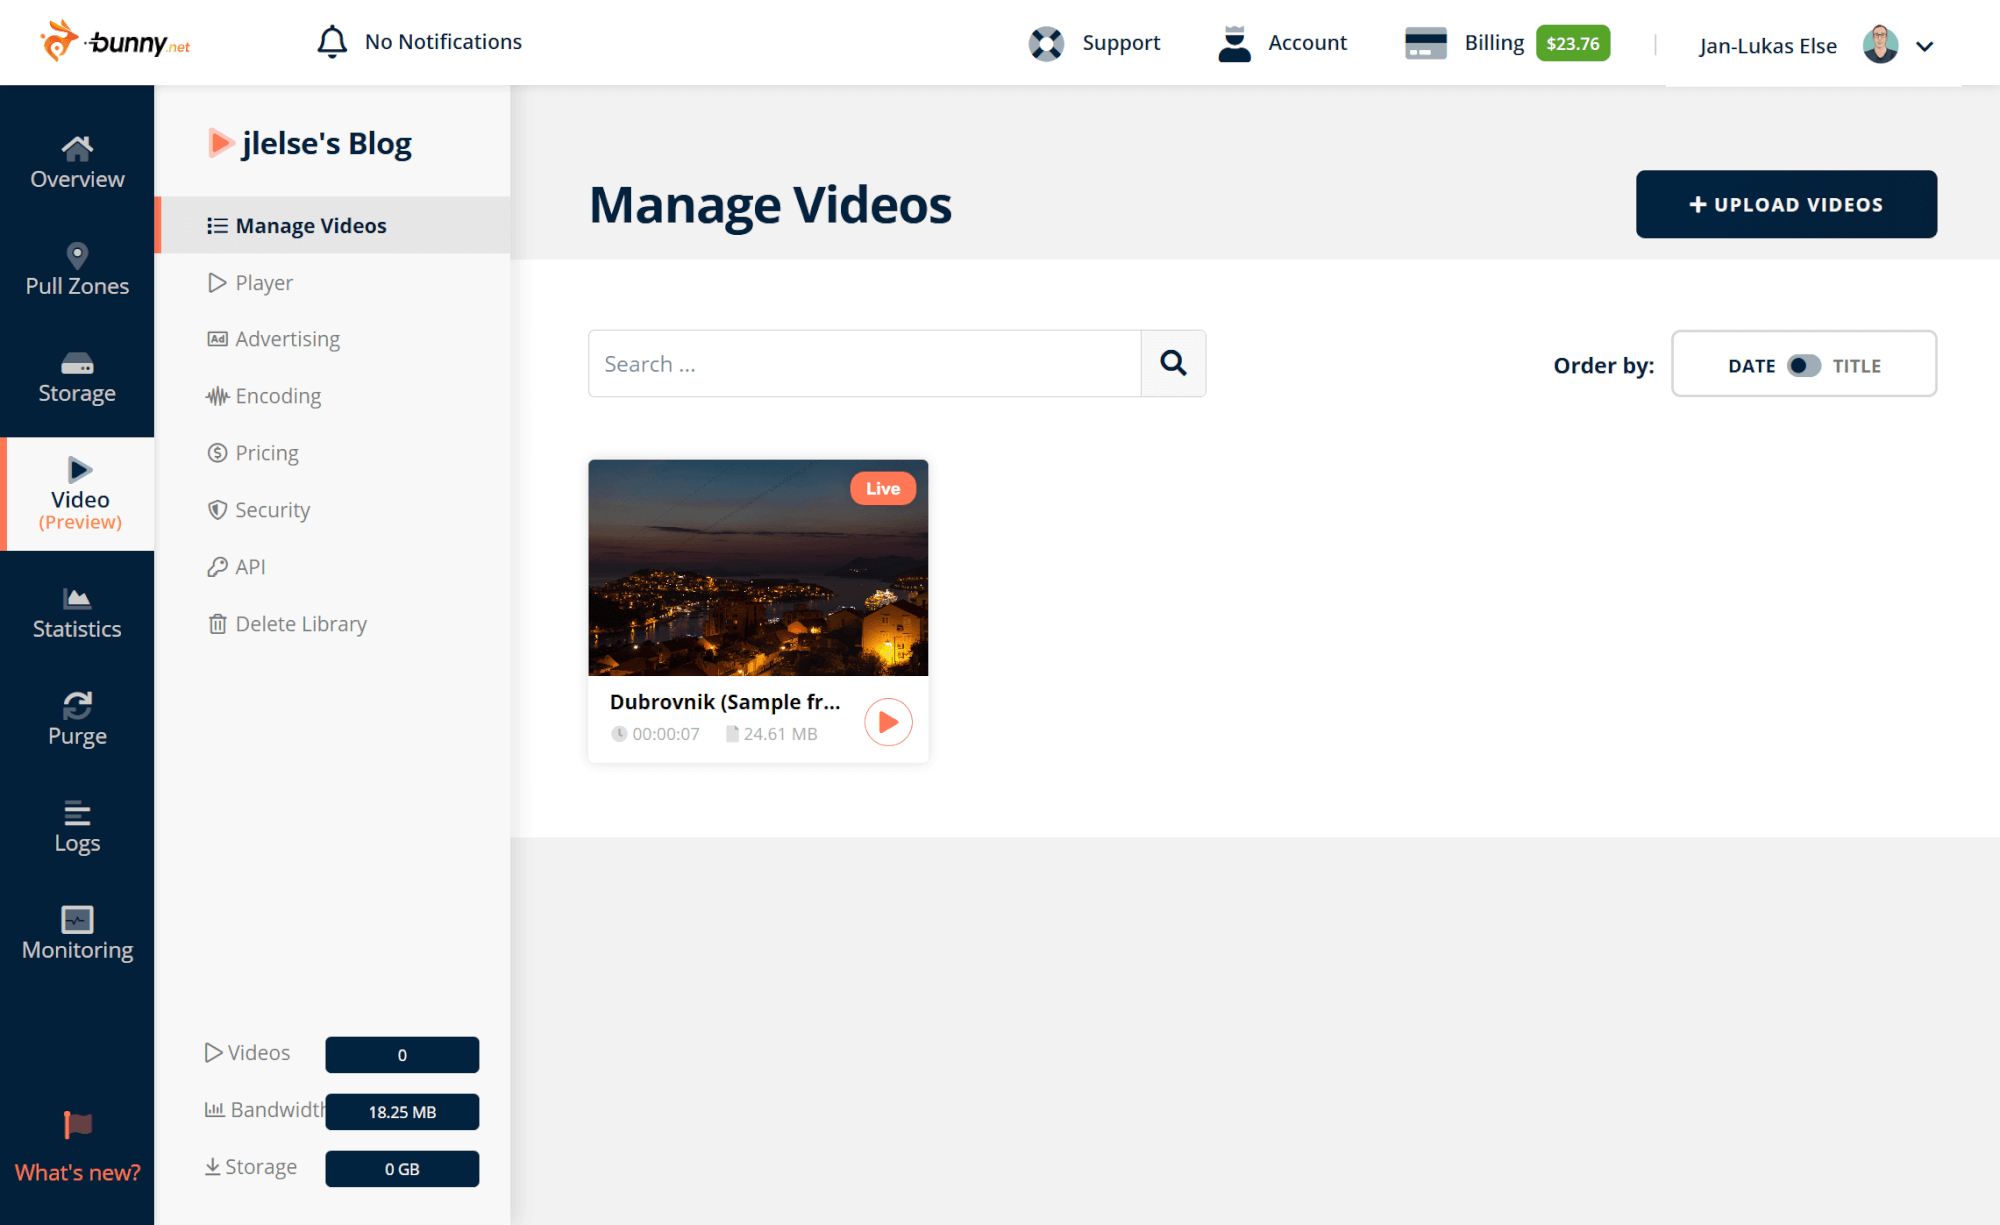Select Manage Videos menu item

click(x=333, y=225)
